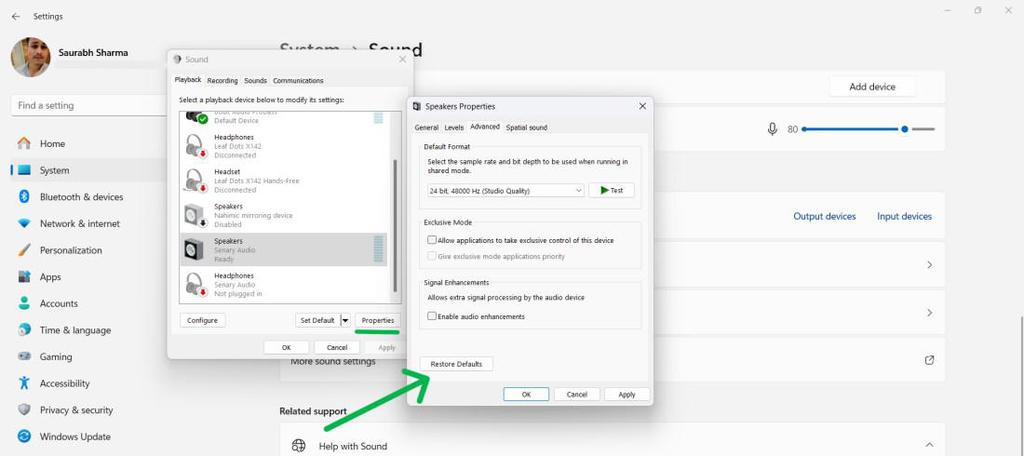This screenshot has width=1024, height=456.
Task: Open Privacy & security settings
Action: [x=76, y=410]
